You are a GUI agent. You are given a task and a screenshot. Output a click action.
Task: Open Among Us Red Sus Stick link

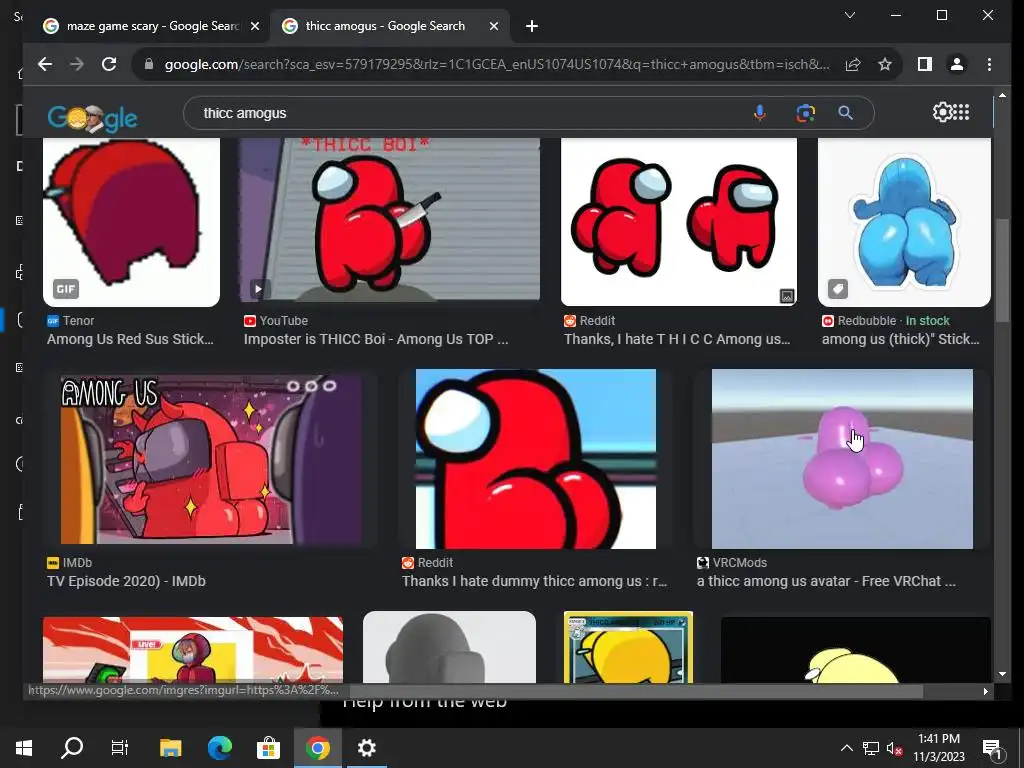(x=130, y=339)
